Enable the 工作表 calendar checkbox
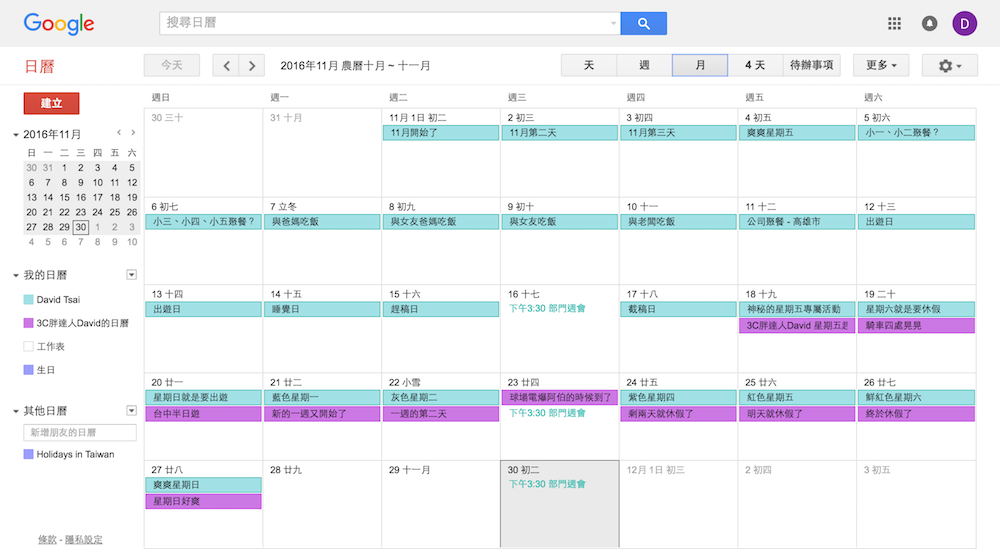Viewport: 1000px width, 549px height. point(29,347)
